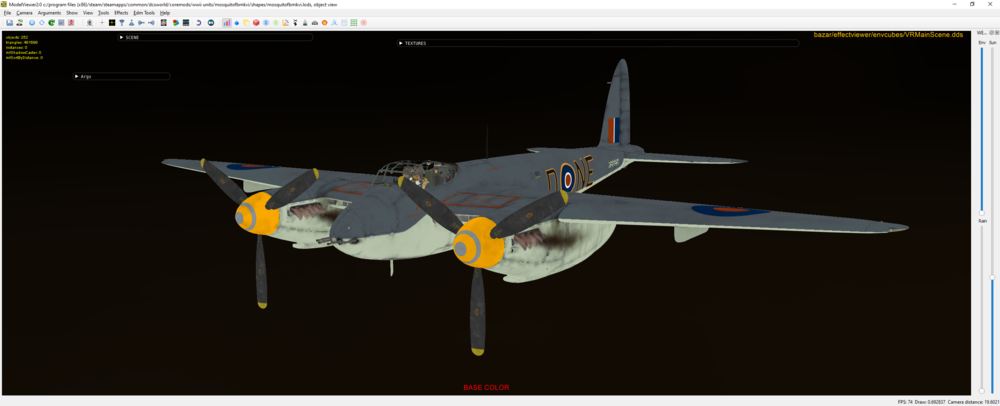
Task: Click the Env vertical slider
Action: (x=982, y=131)
